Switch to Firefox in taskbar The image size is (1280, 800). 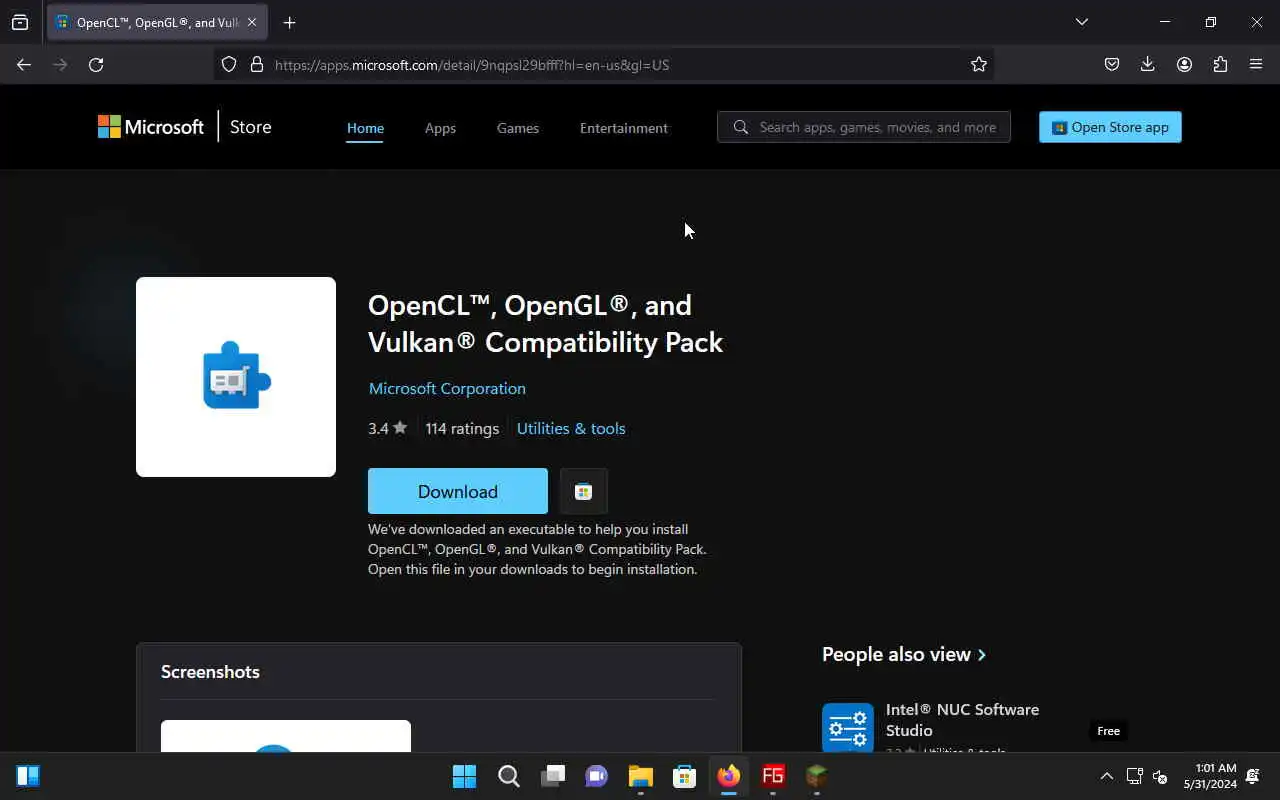point(728,776)
